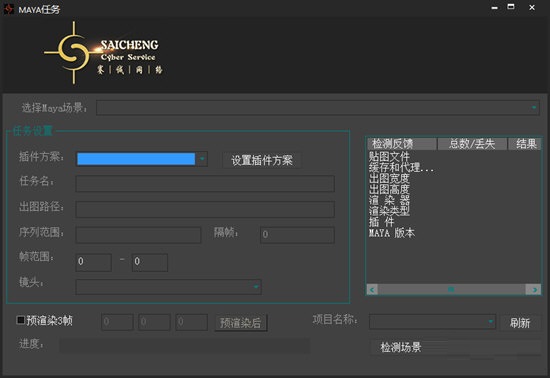Screen dimensions: 550x378
Task: Click the 序列范围 input field
Action: click(138, 235)
